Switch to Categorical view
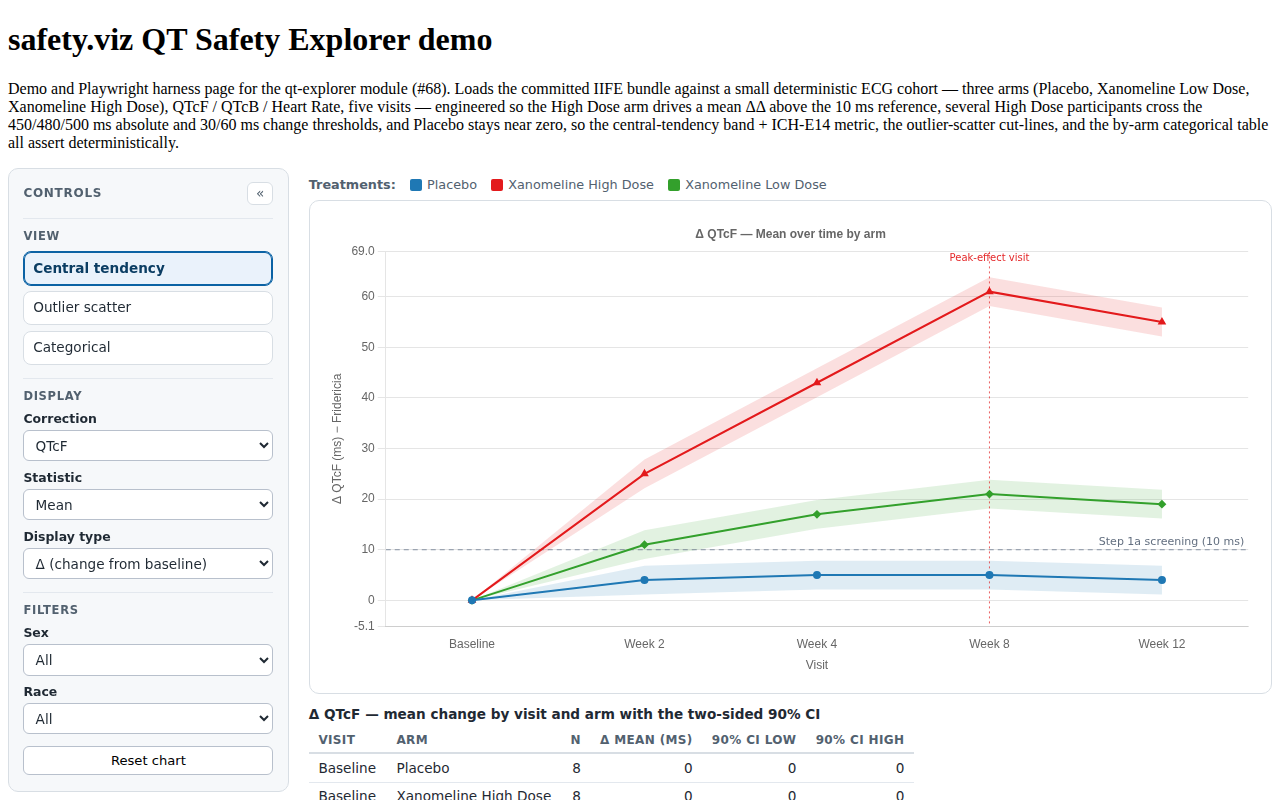This screenshot has width=1280, height=800. [148, 348]
